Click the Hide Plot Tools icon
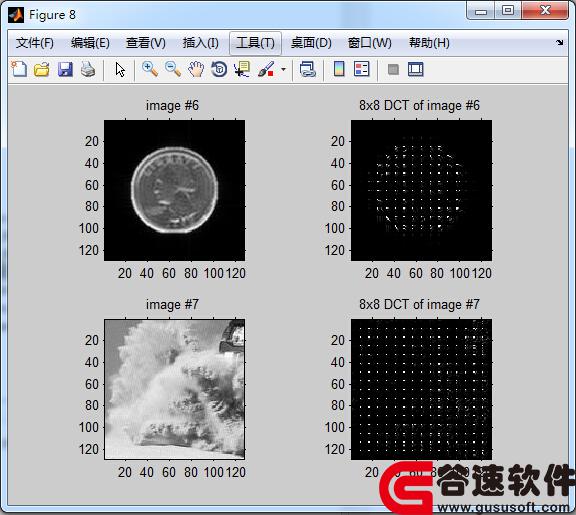The height and width of the screenshot is (515, 576). pos(393,69)
